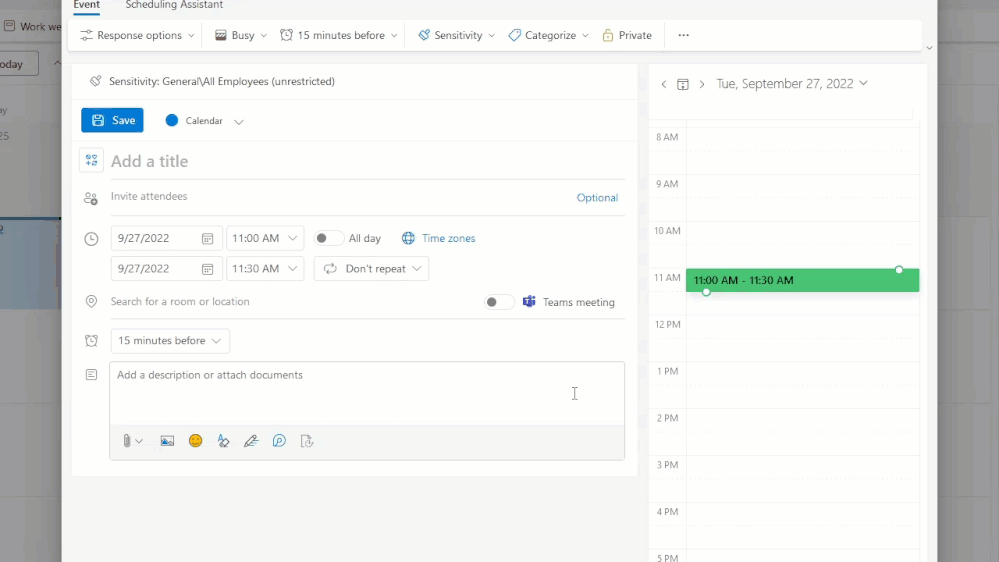Click the go to today calendar icon
Image resolution: width=999 pixels, height=562 pixels.
682,84
